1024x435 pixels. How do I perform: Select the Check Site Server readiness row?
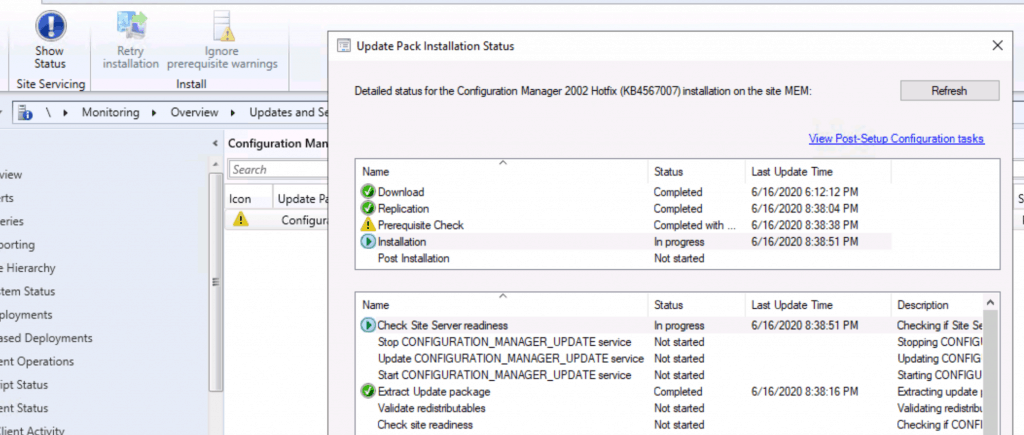[669, 325]
